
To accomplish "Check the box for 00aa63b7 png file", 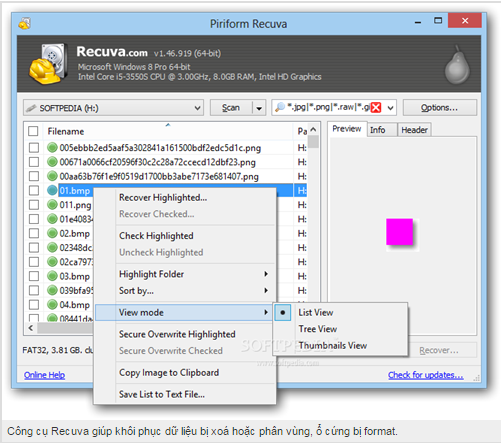I will coord(34,176).
